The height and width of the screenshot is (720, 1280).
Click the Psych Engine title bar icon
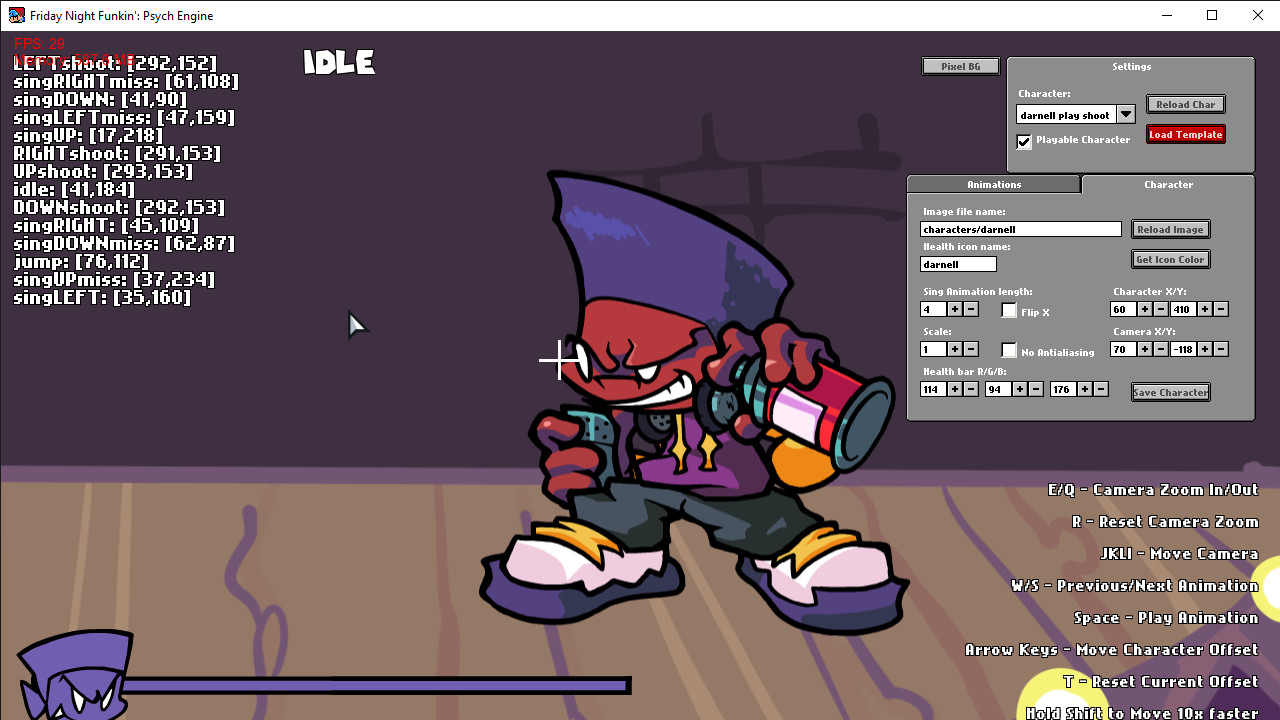pyautogui.click(x=16, y=15)
